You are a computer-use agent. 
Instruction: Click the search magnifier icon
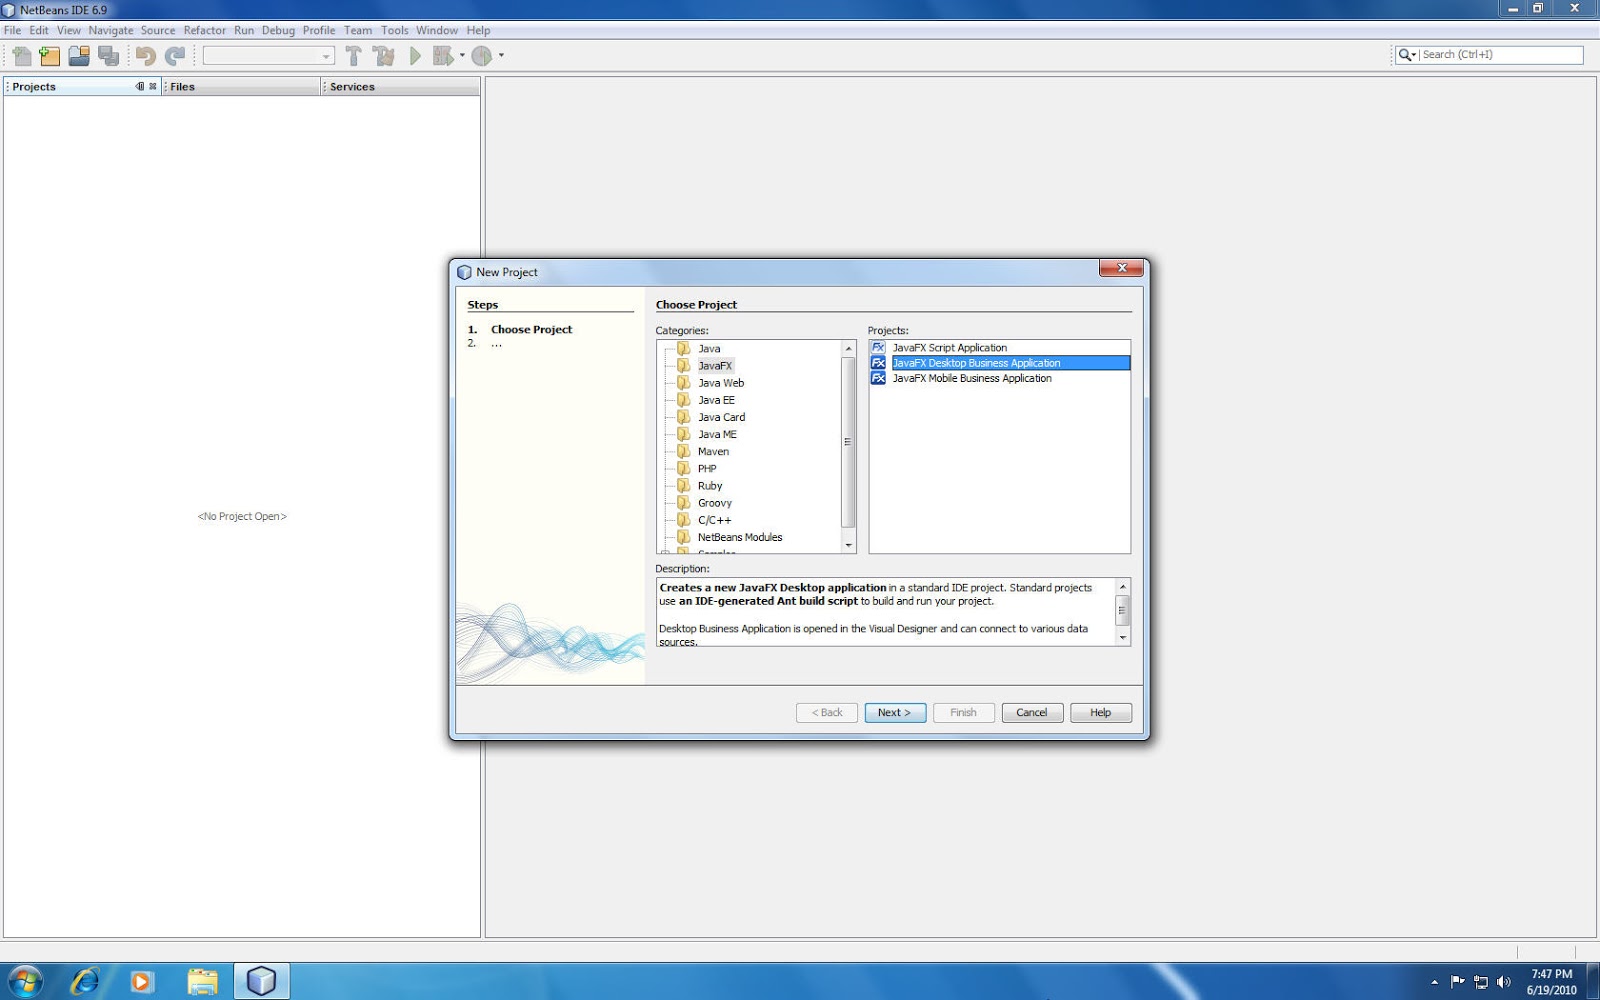1405,55
